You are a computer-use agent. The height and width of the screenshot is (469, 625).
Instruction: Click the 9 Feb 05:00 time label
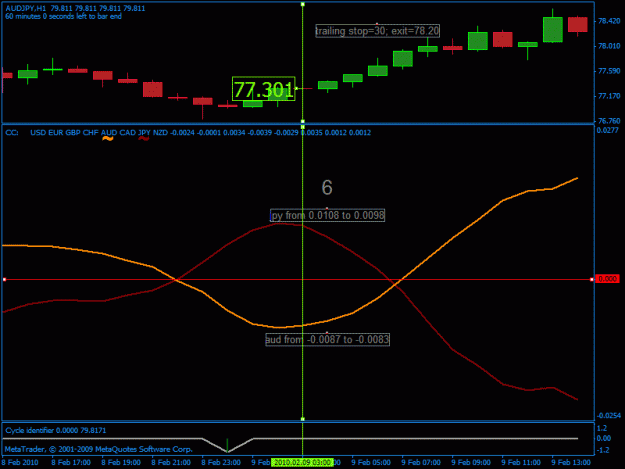[x=371, y=462]
